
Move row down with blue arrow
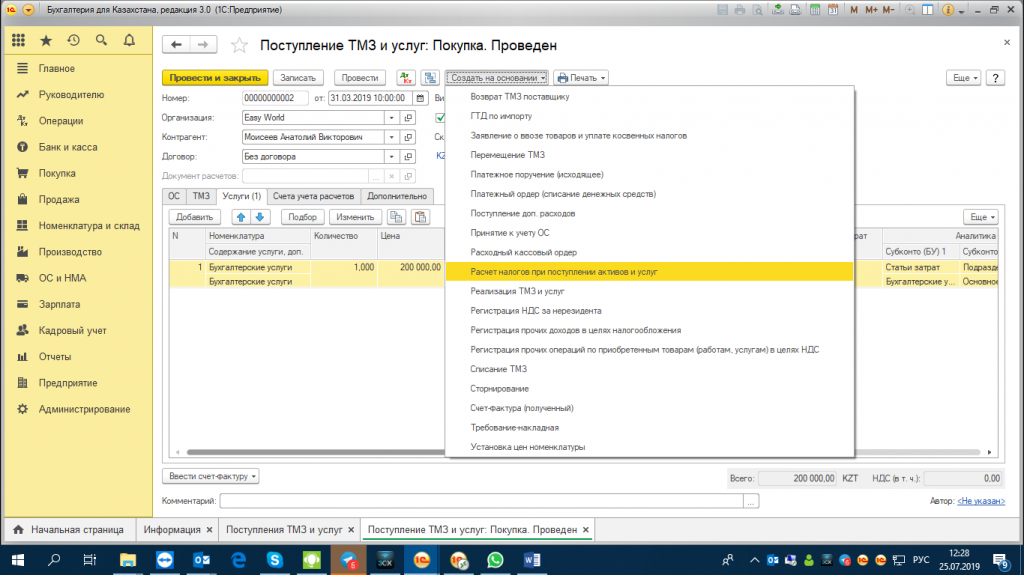click(x=259, y=217)
